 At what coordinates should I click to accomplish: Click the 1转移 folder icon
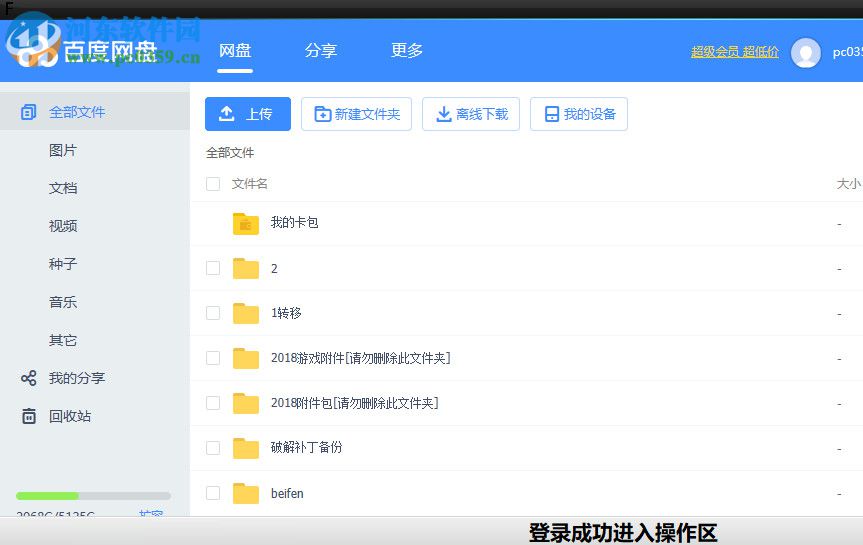[245, 313]
